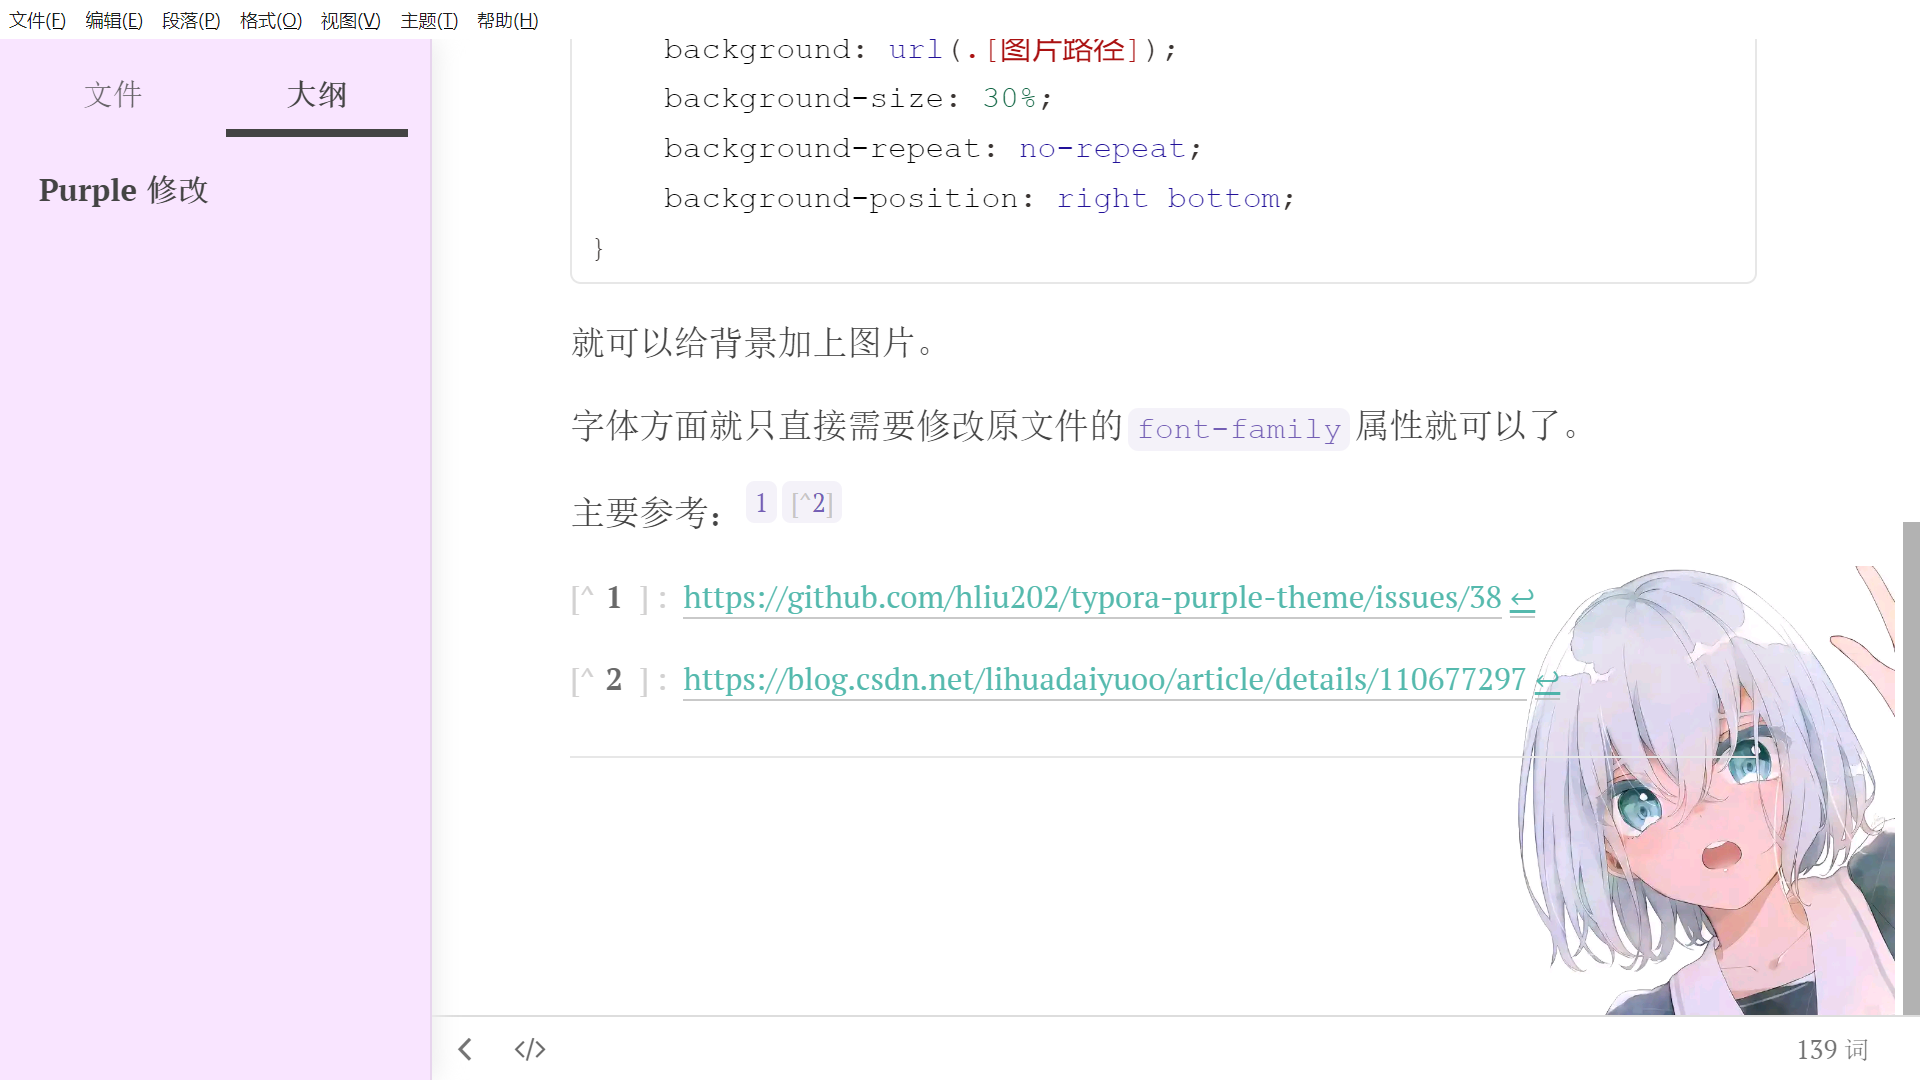This screenshot has width=1920, height=1080.
Task: Collapse the sidebar with the back arrow
Action: pyautogui.click(x=465, y=1049)
